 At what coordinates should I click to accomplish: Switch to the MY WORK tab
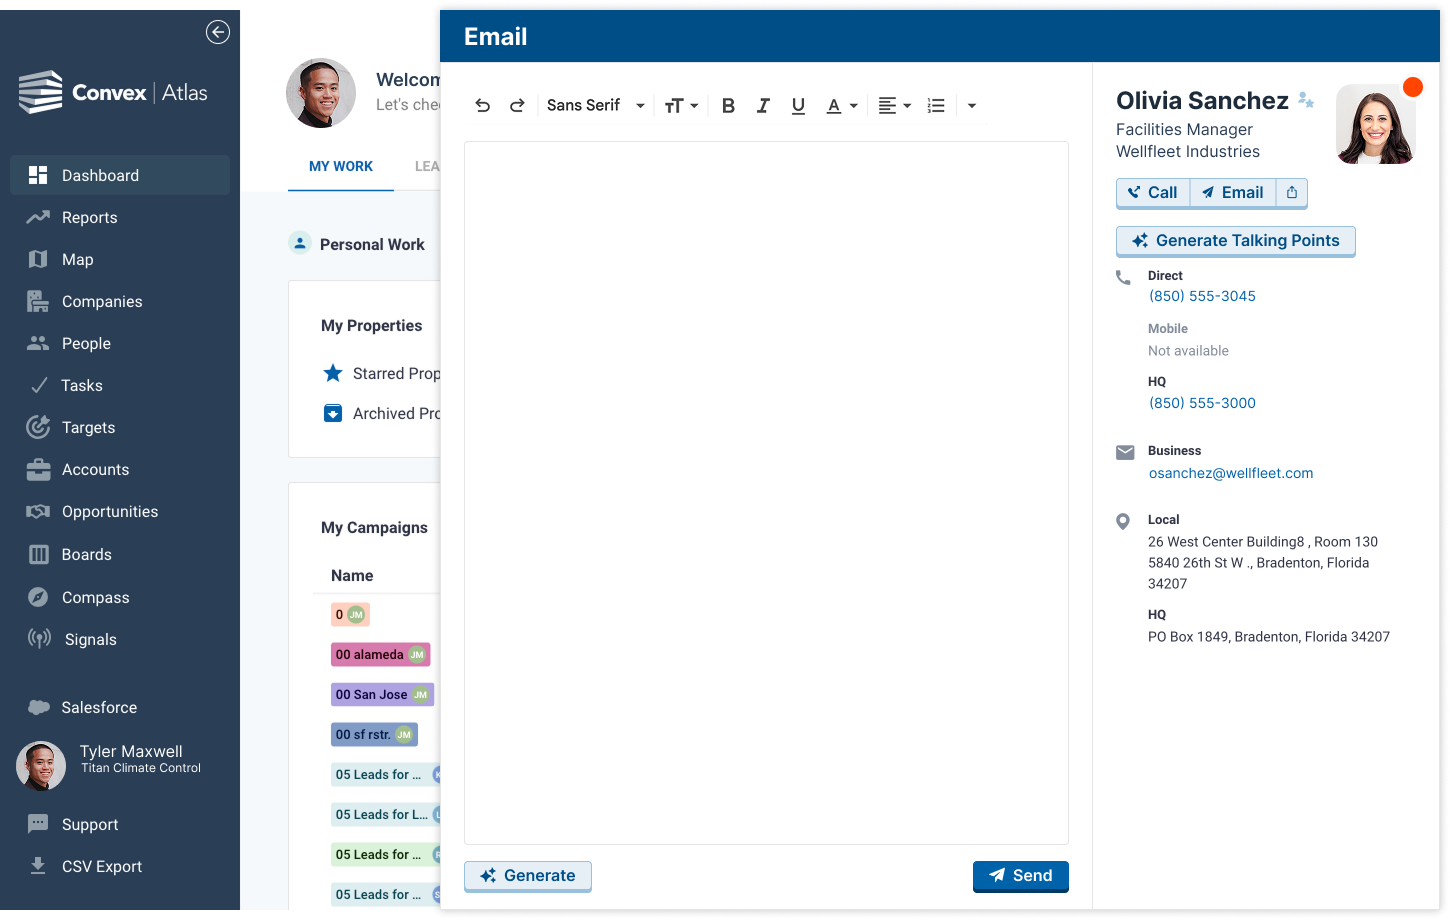pyautogui.click(x=341, y=166)
